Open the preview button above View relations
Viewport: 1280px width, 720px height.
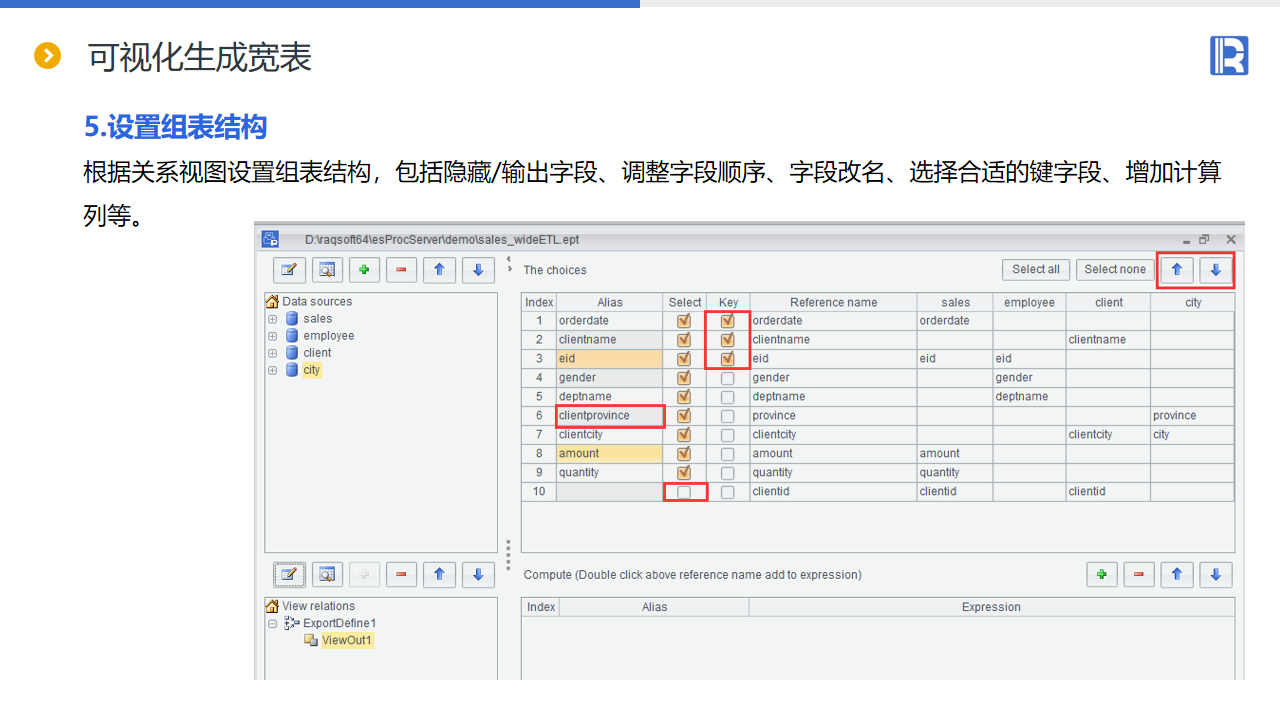[x=327, y=574]
